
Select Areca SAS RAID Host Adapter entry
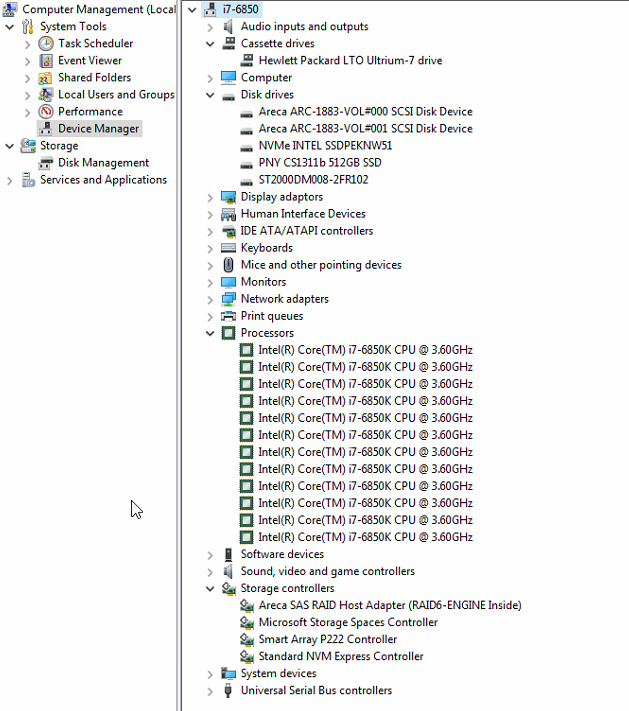[390, 605]
